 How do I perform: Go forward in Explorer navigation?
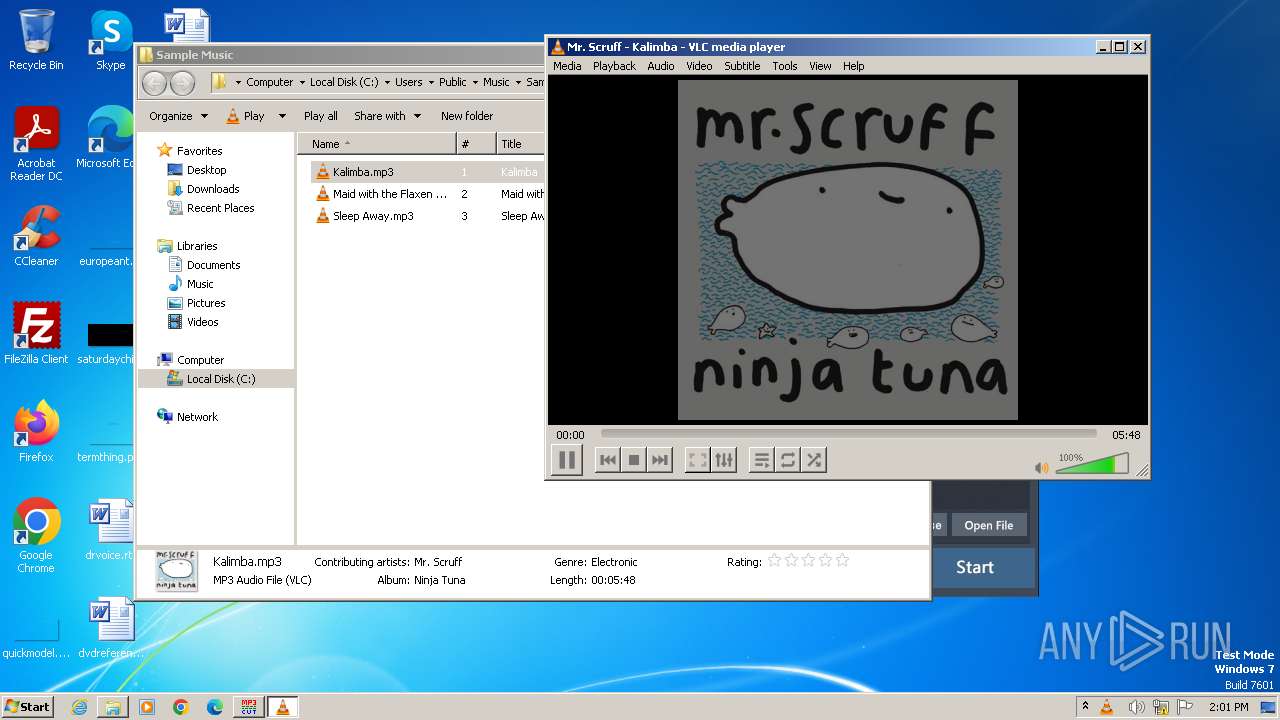tap(182, 83)
